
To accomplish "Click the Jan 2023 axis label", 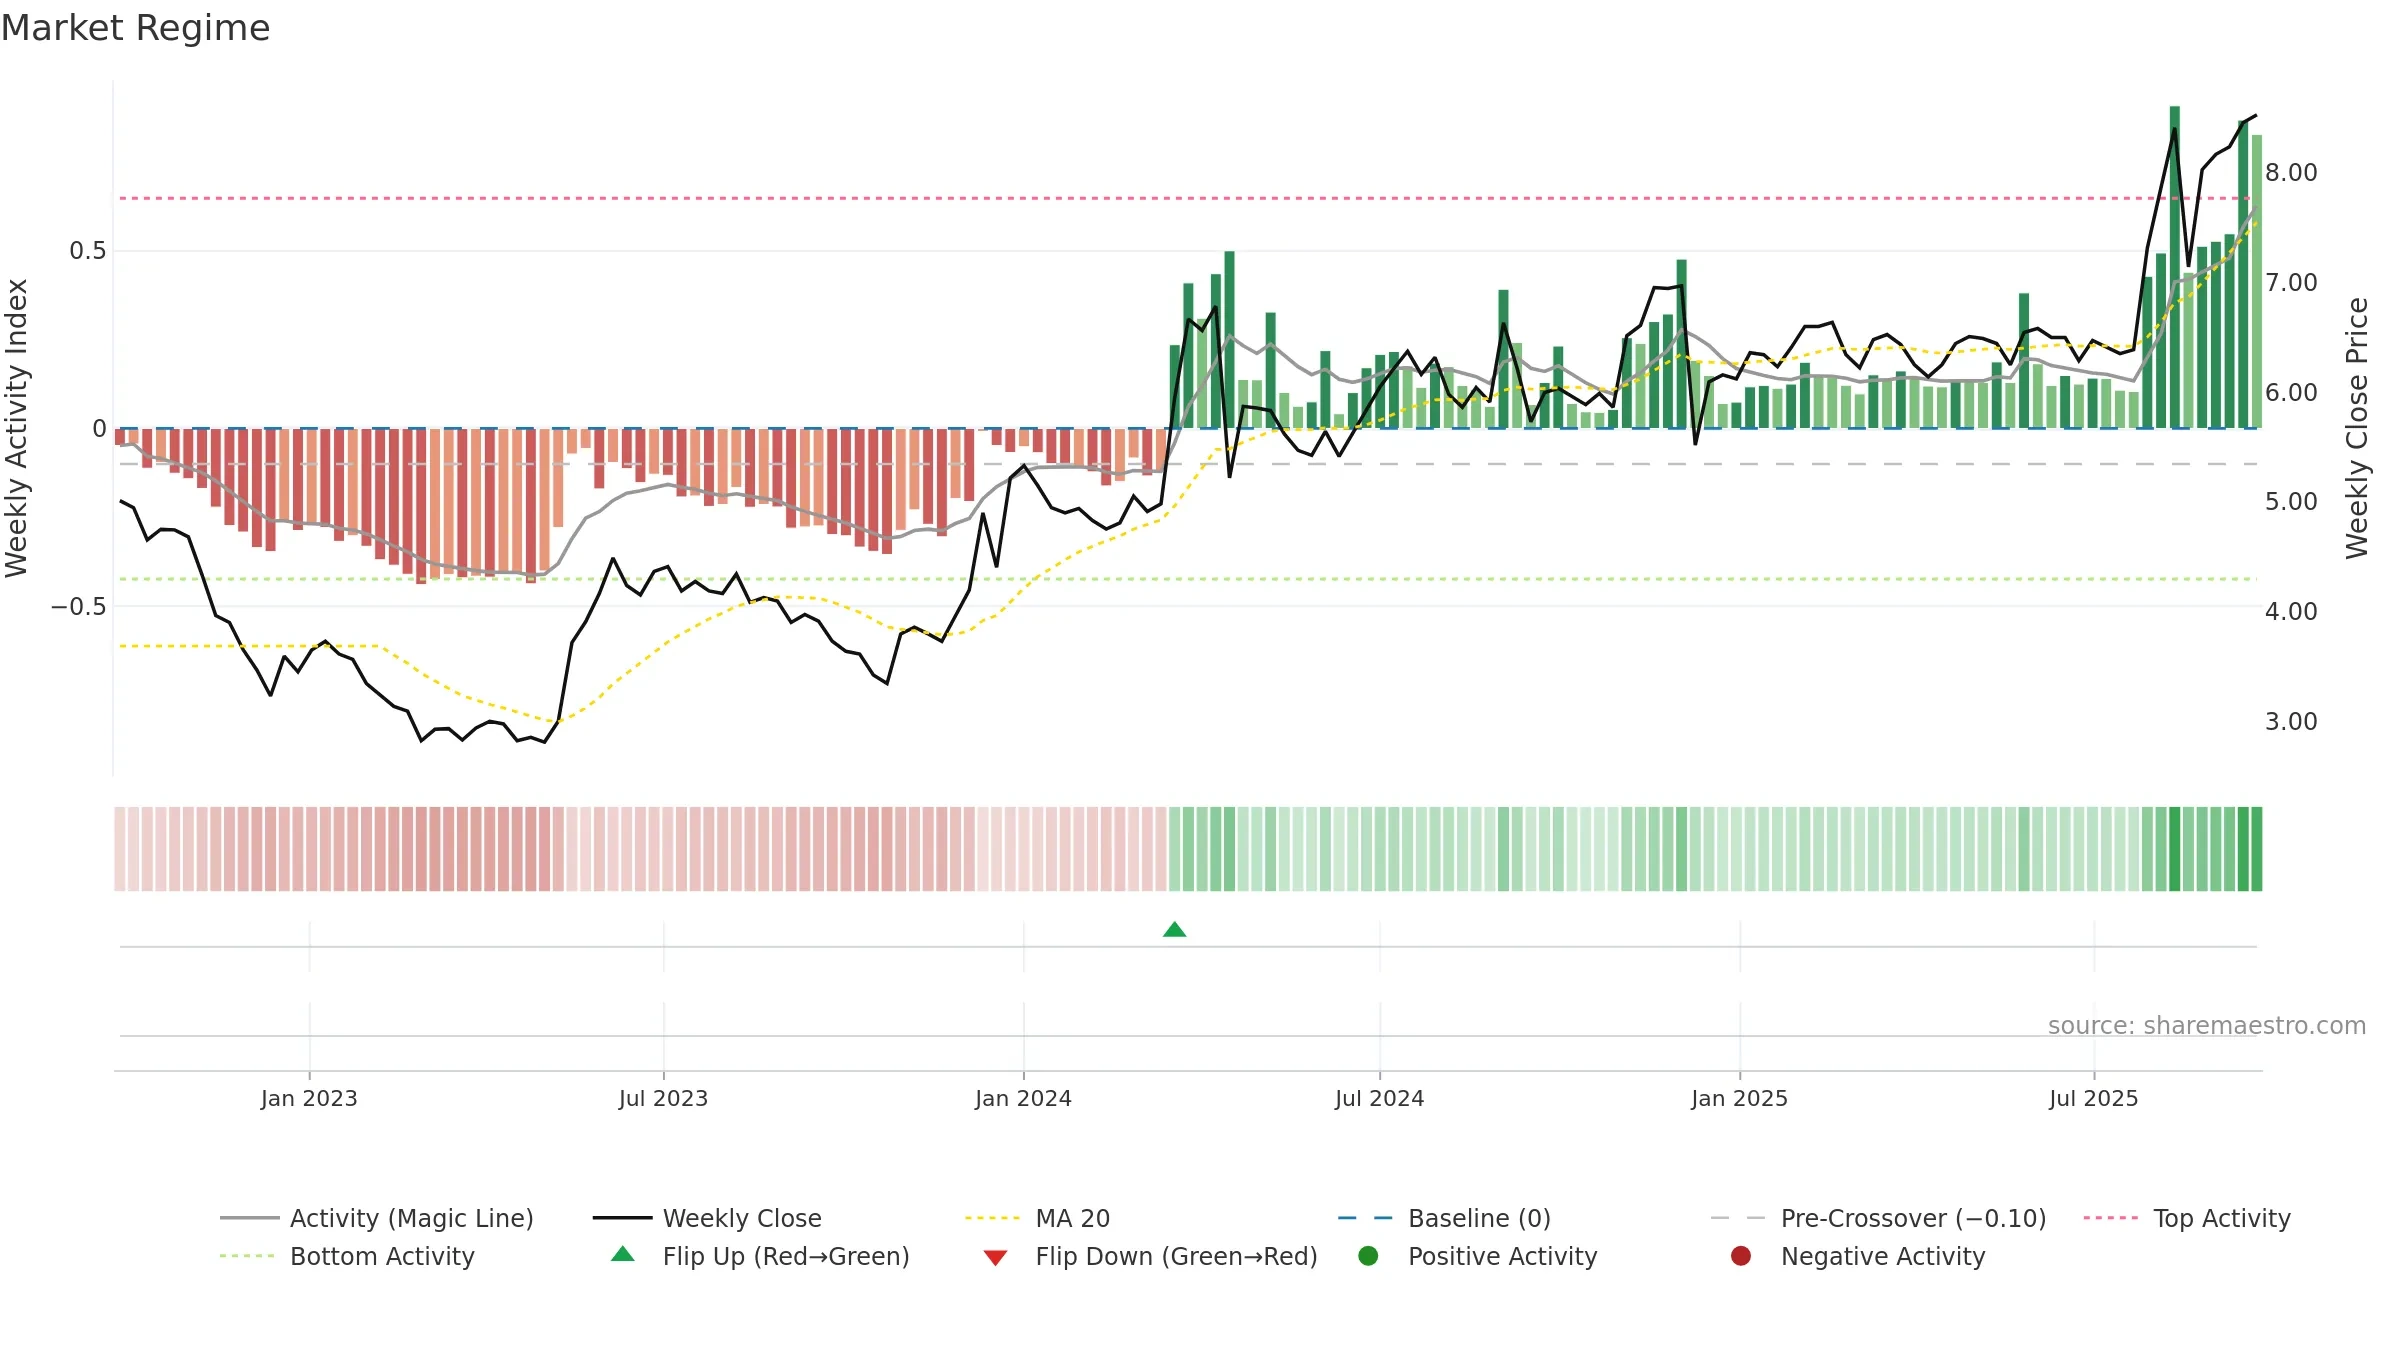I will click(309, 1098).
